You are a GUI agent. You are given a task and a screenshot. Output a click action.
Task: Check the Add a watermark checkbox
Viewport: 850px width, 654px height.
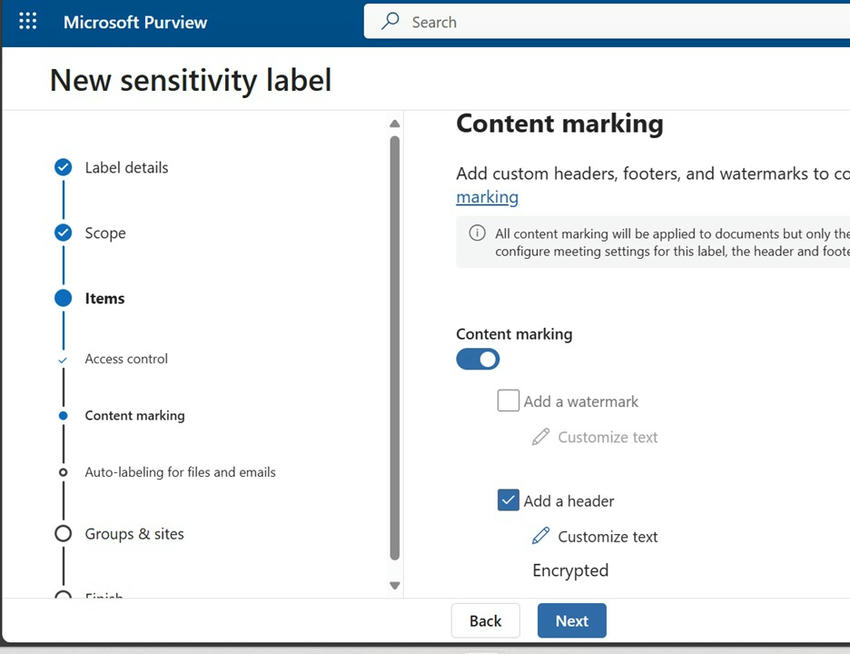pyautogui.click(x=508, y=401)
